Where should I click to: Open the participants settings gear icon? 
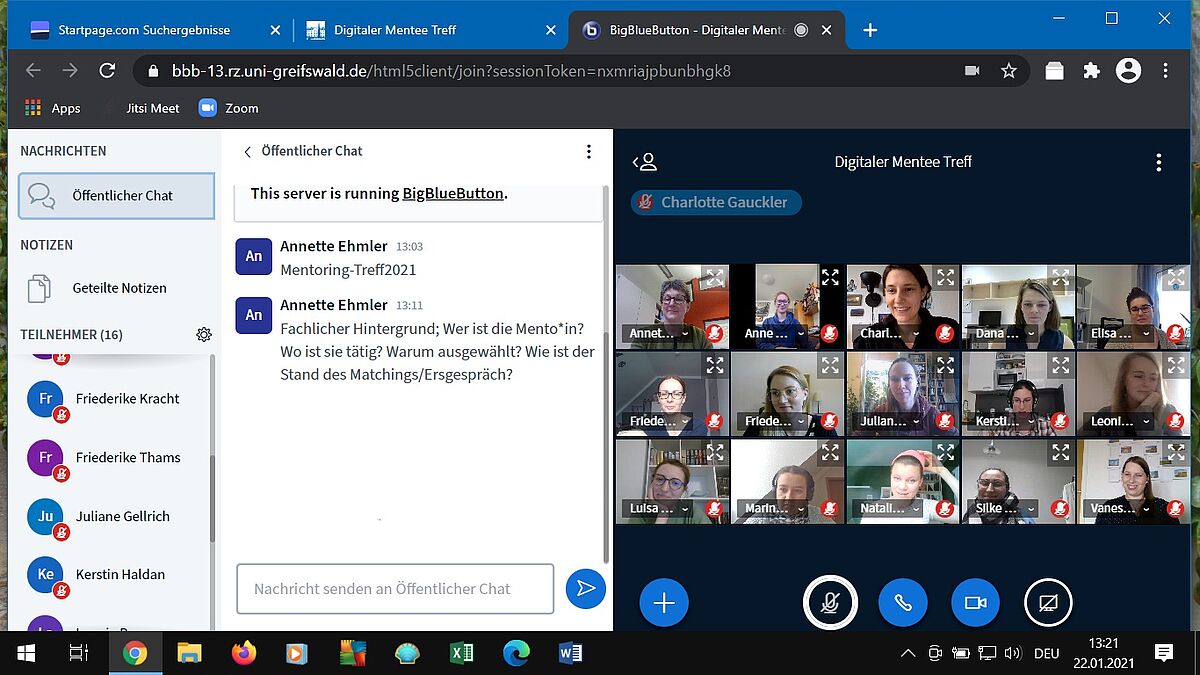204,335
